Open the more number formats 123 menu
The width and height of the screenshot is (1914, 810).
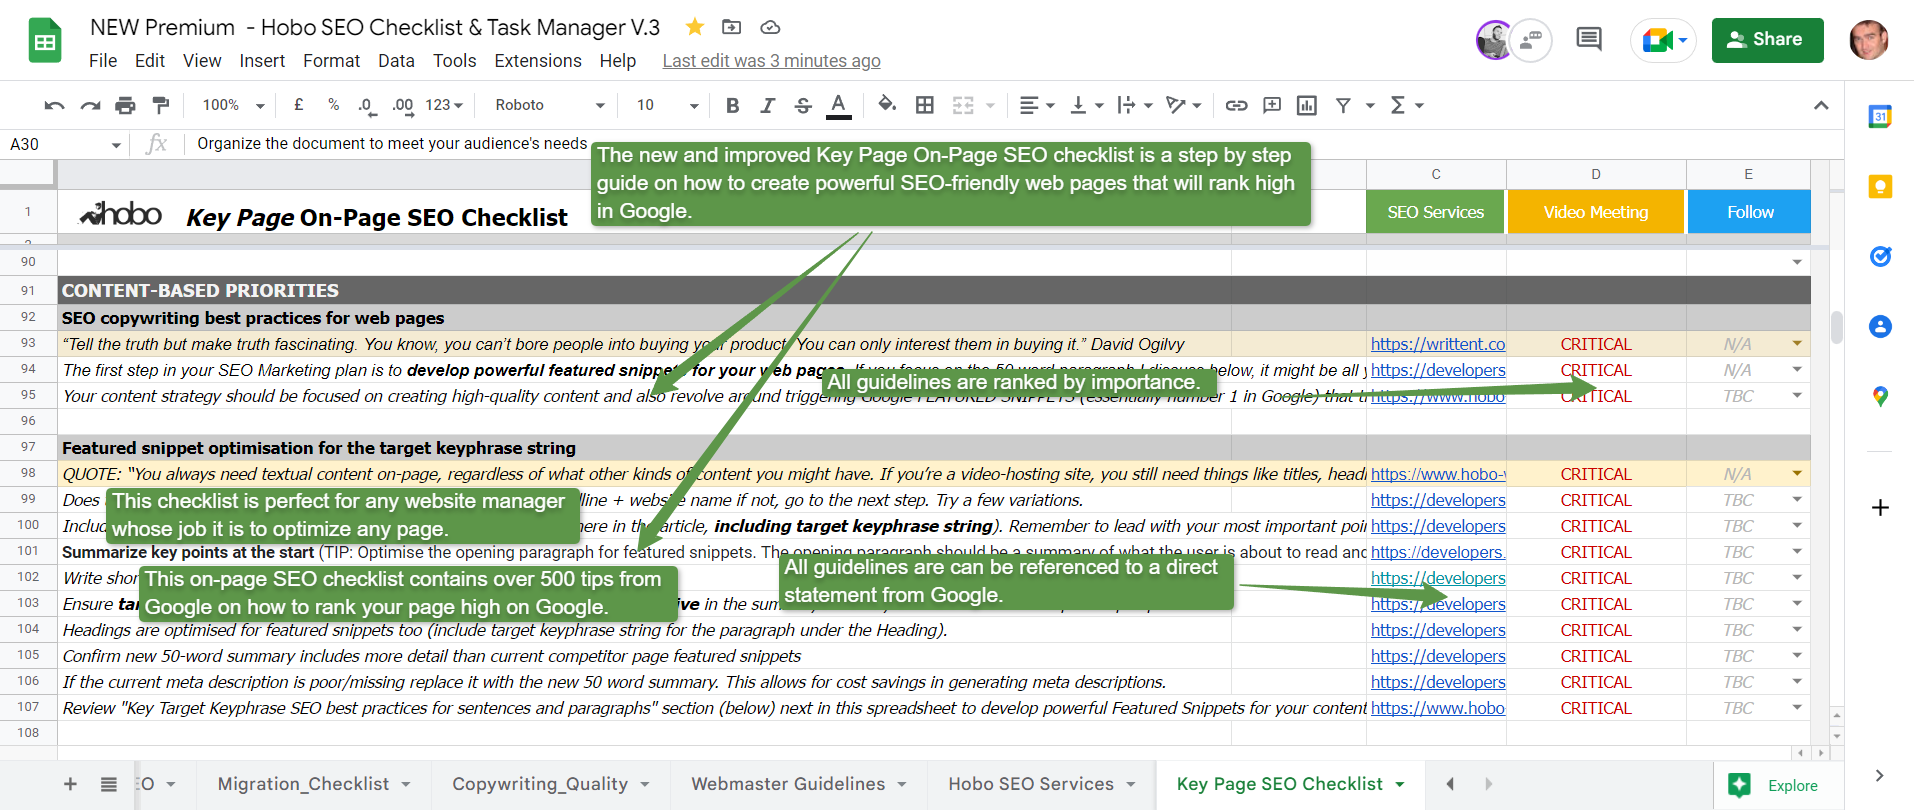[x=444, y=105]
